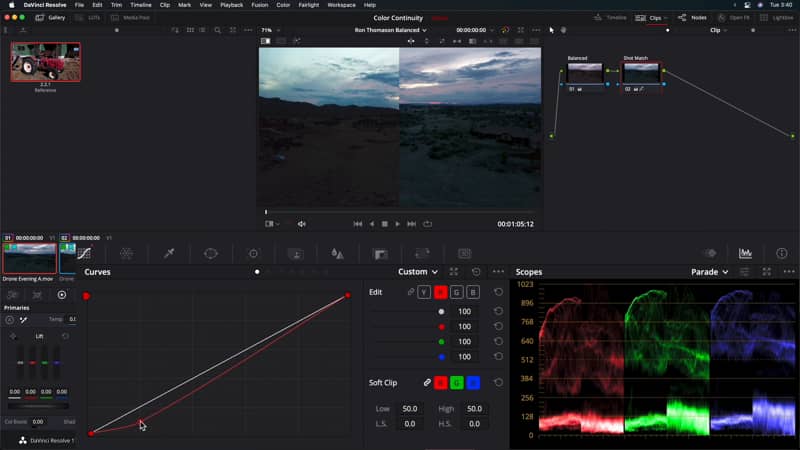Select the color picker eyedropper palette icon
Viewport: 800px width, 450px height.
click(x=169, y=254)
